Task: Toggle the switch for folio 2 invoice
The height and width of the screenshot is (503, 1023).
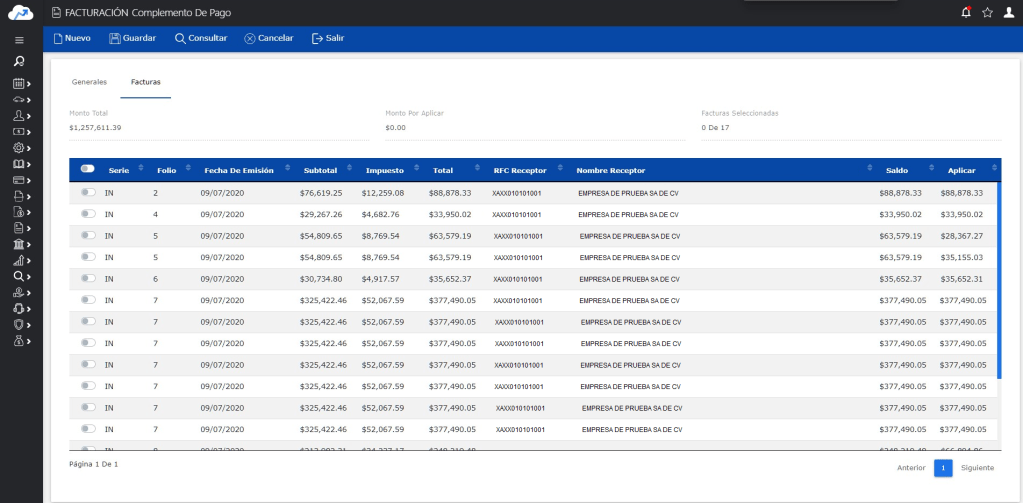Action: click(88, 192)
